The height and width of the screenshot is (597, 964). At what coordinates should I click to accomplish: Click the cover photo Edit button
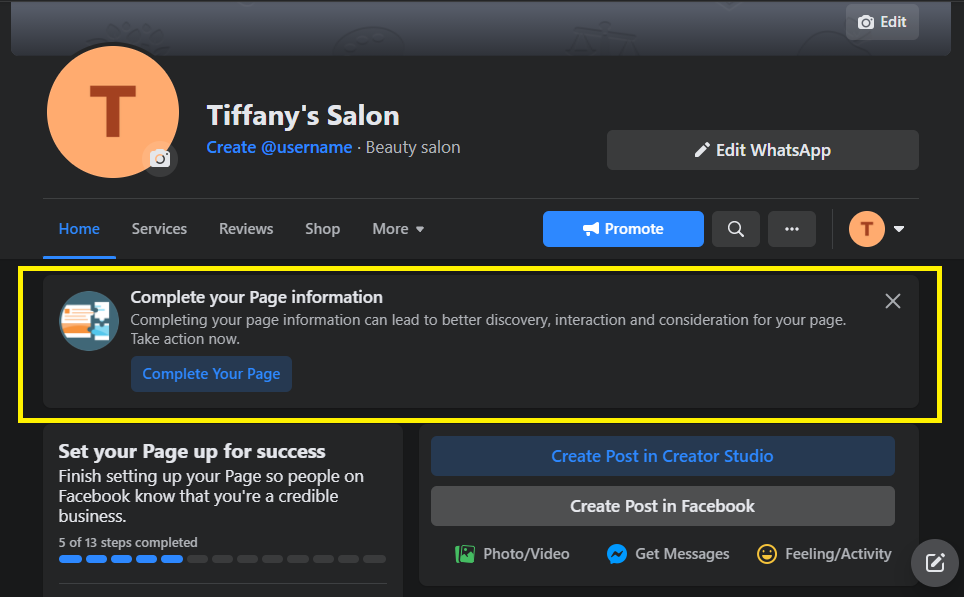point(882,22)
